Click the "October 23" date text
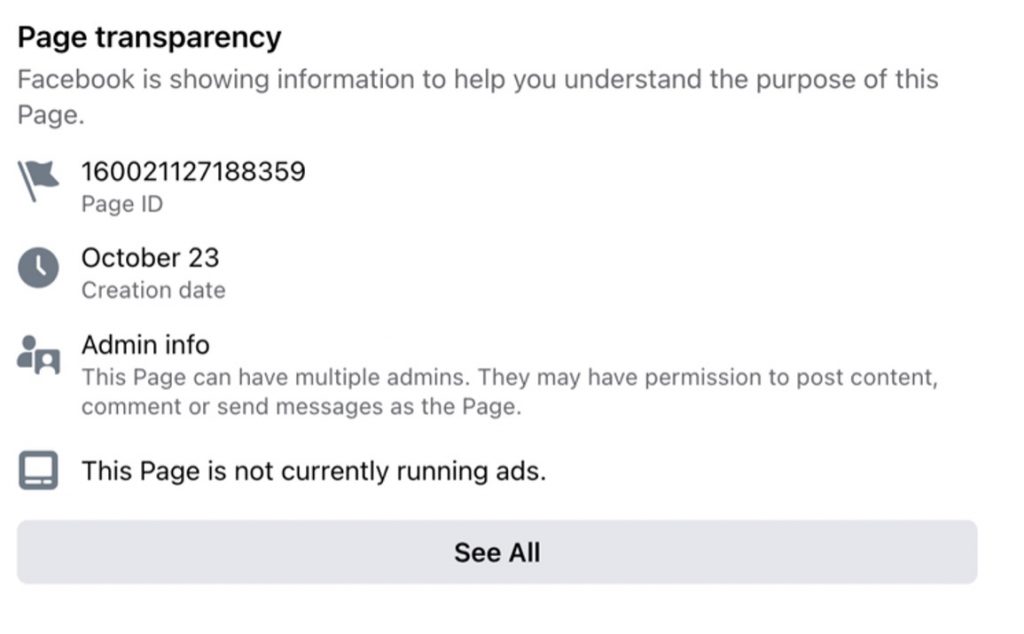 point(150,258)
